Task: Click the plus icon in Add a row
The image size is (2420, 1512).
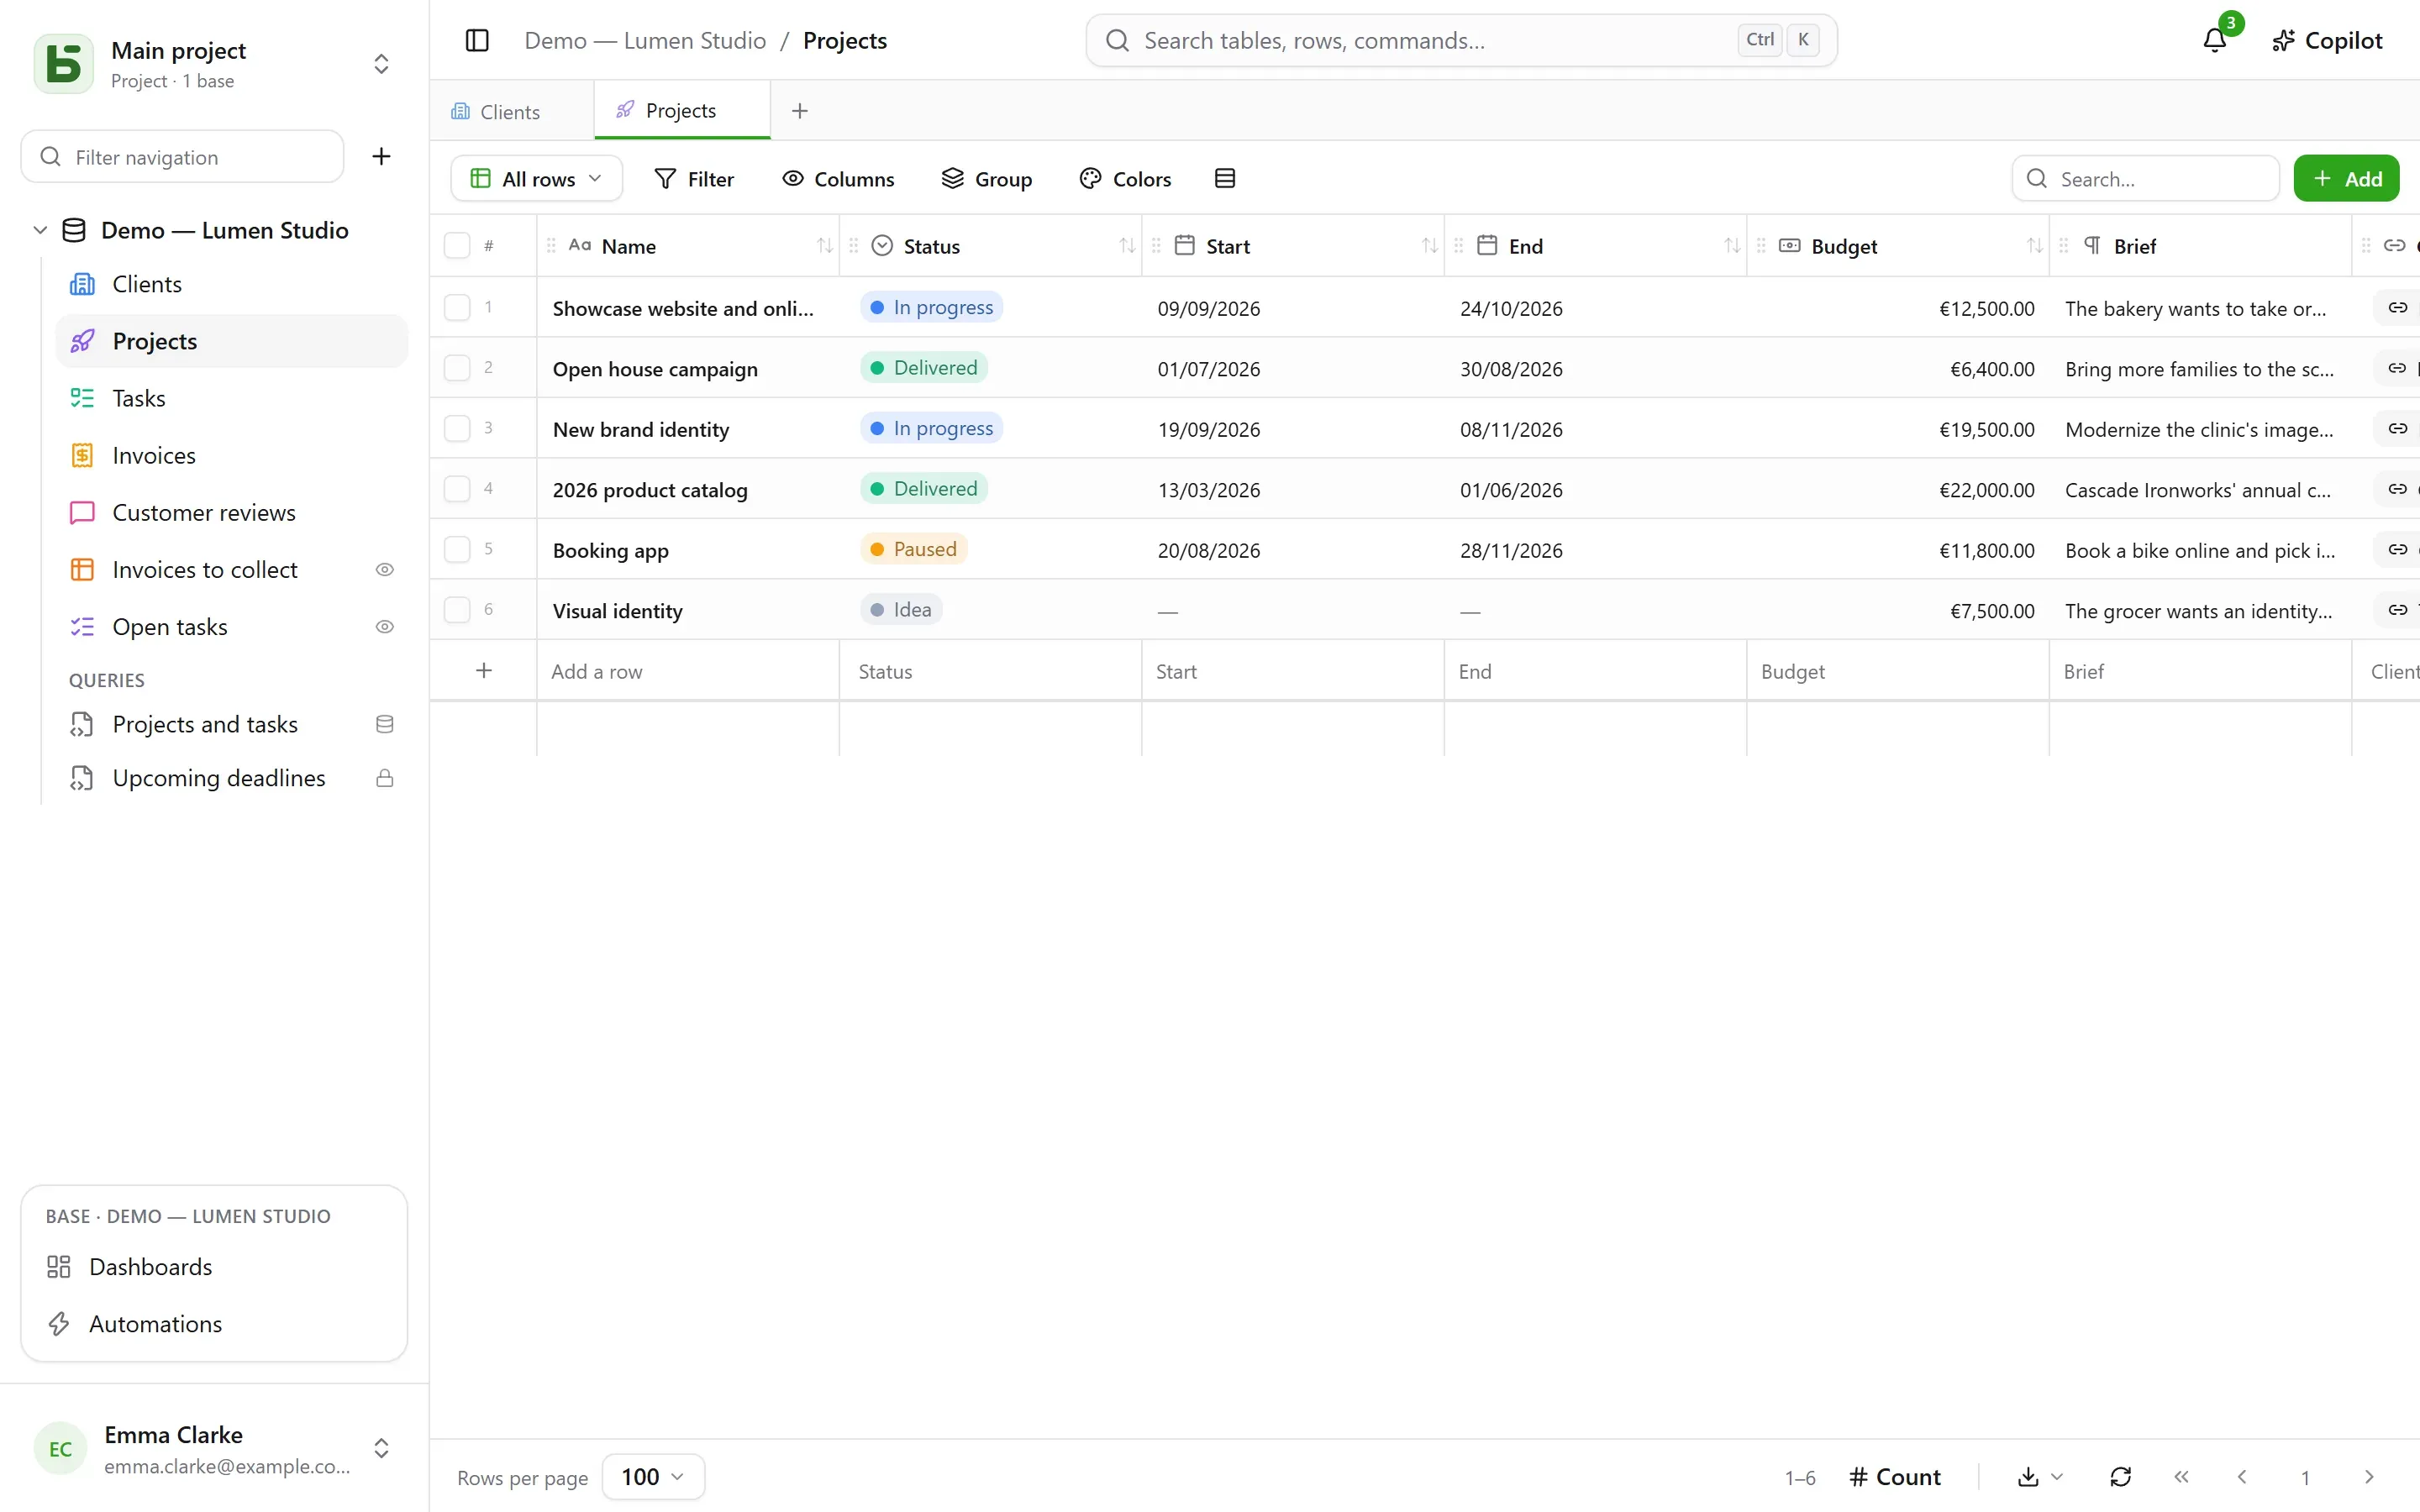Action: pyautogui.click(x=484, y=671)
